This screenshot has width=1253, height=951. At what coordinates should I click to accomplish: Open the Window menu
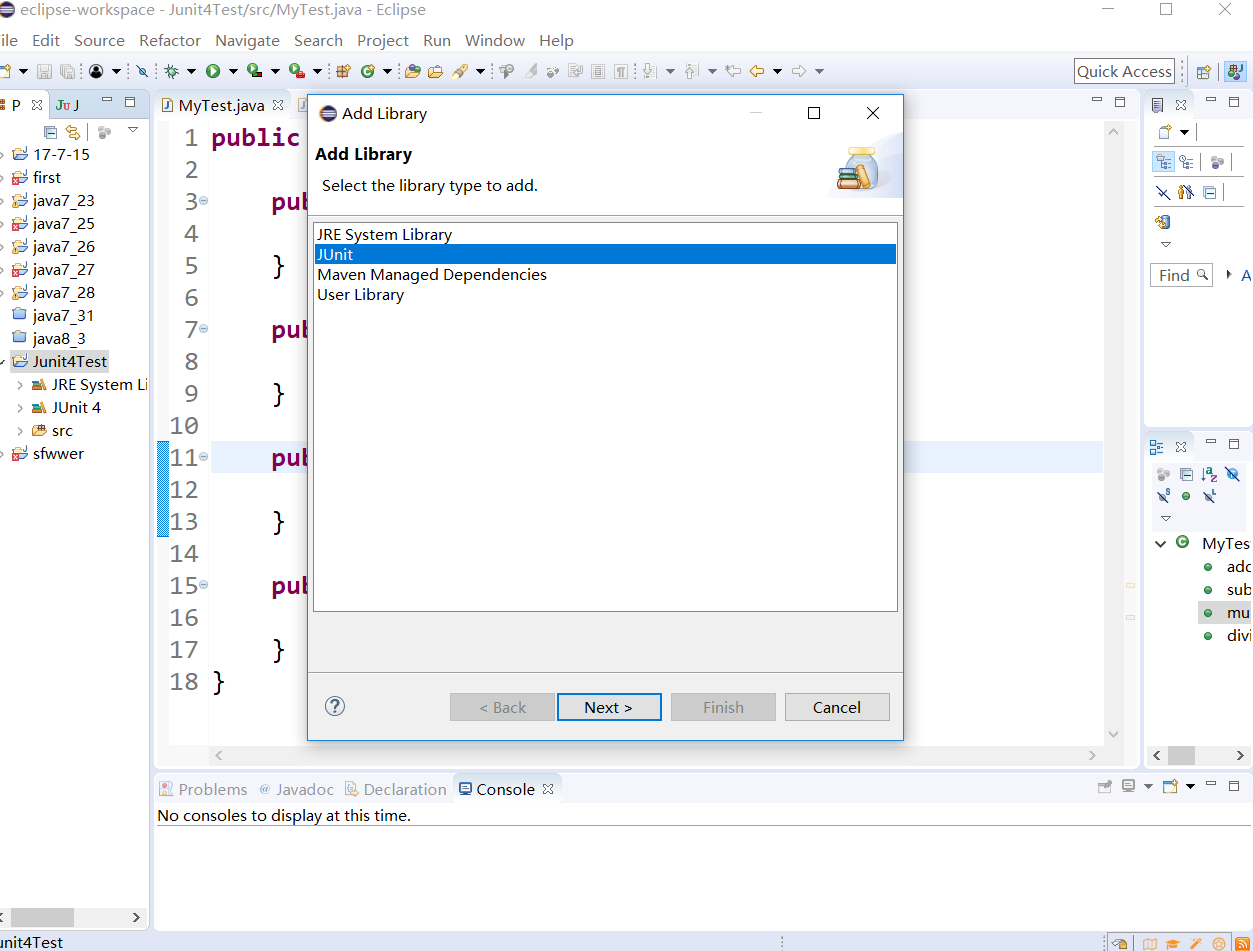(x=495, y=40)
